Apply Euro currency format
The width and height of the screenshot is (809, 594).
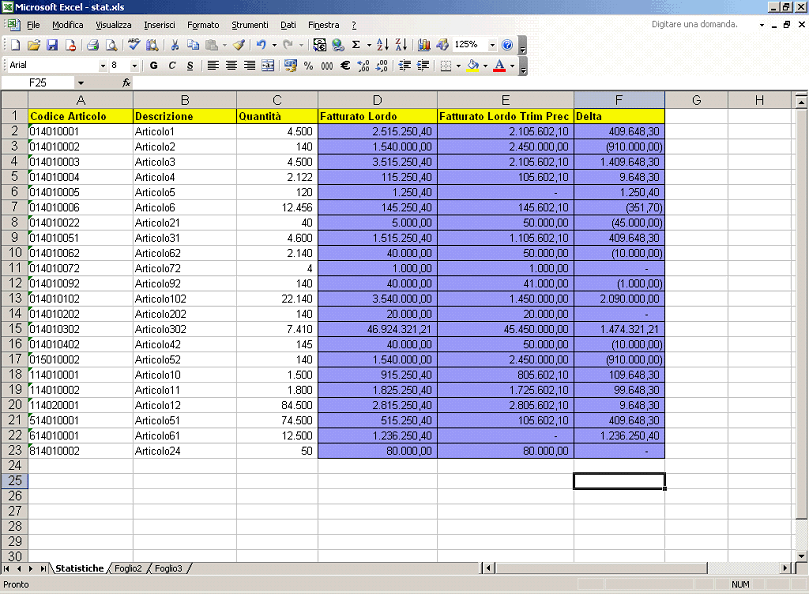[345, 66]
